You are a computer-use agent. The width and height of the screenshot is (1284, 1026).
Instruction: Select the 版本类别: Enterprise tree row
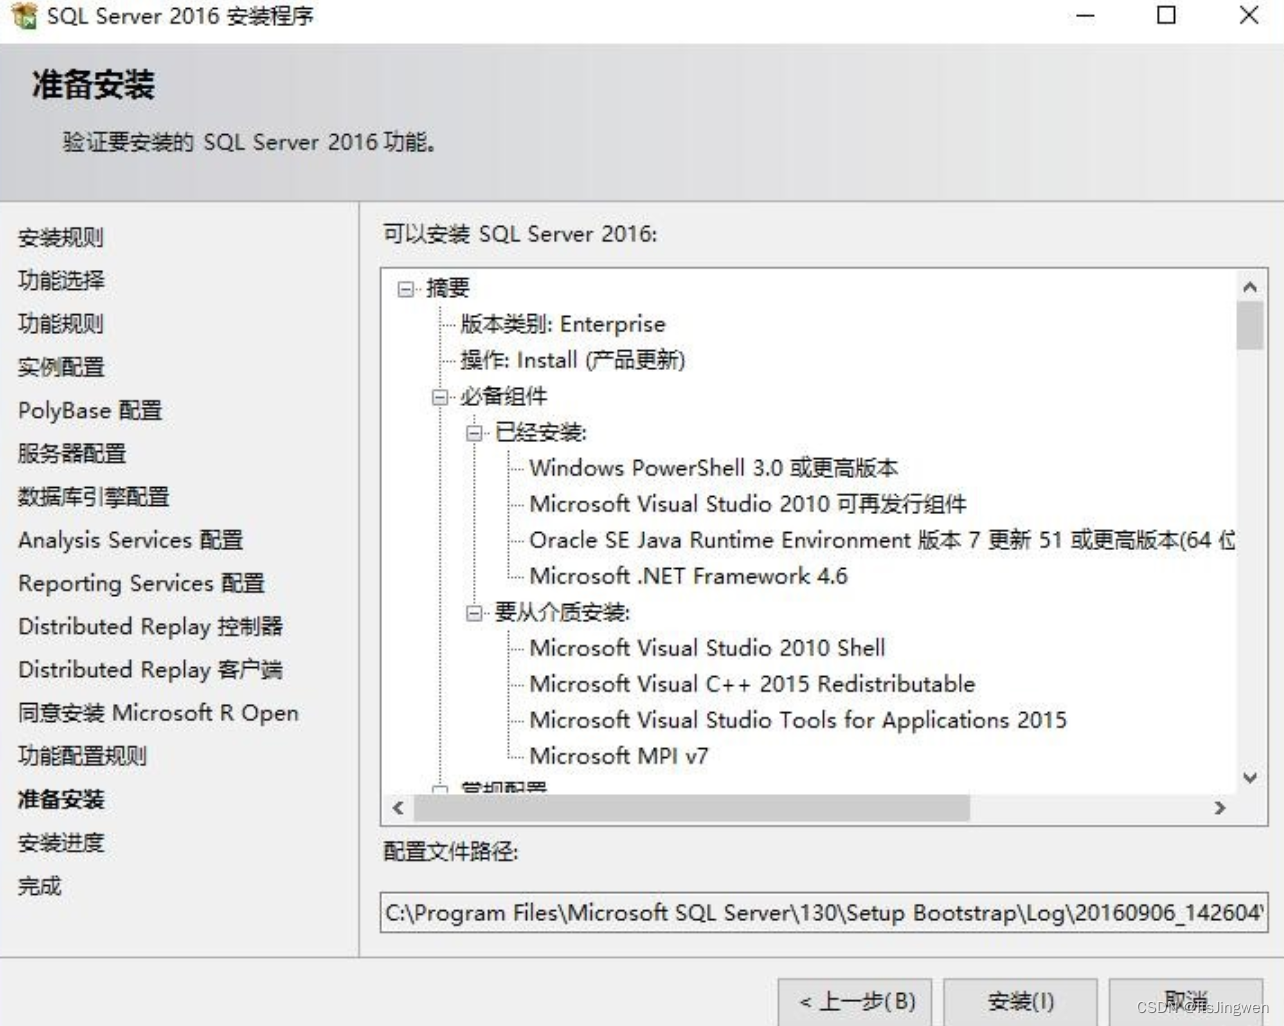[562, 325]
